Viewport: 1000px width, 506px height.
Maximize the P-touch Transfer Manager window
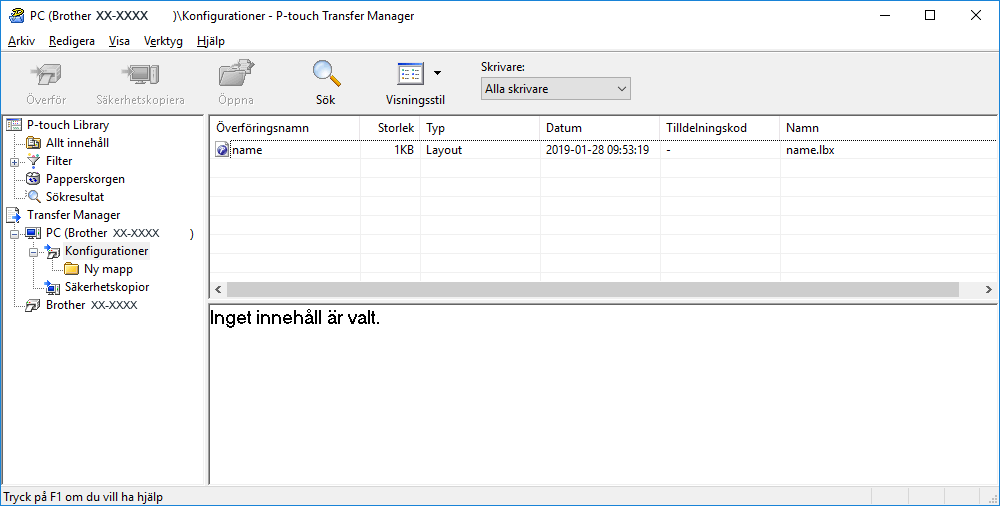pos(930,15)
